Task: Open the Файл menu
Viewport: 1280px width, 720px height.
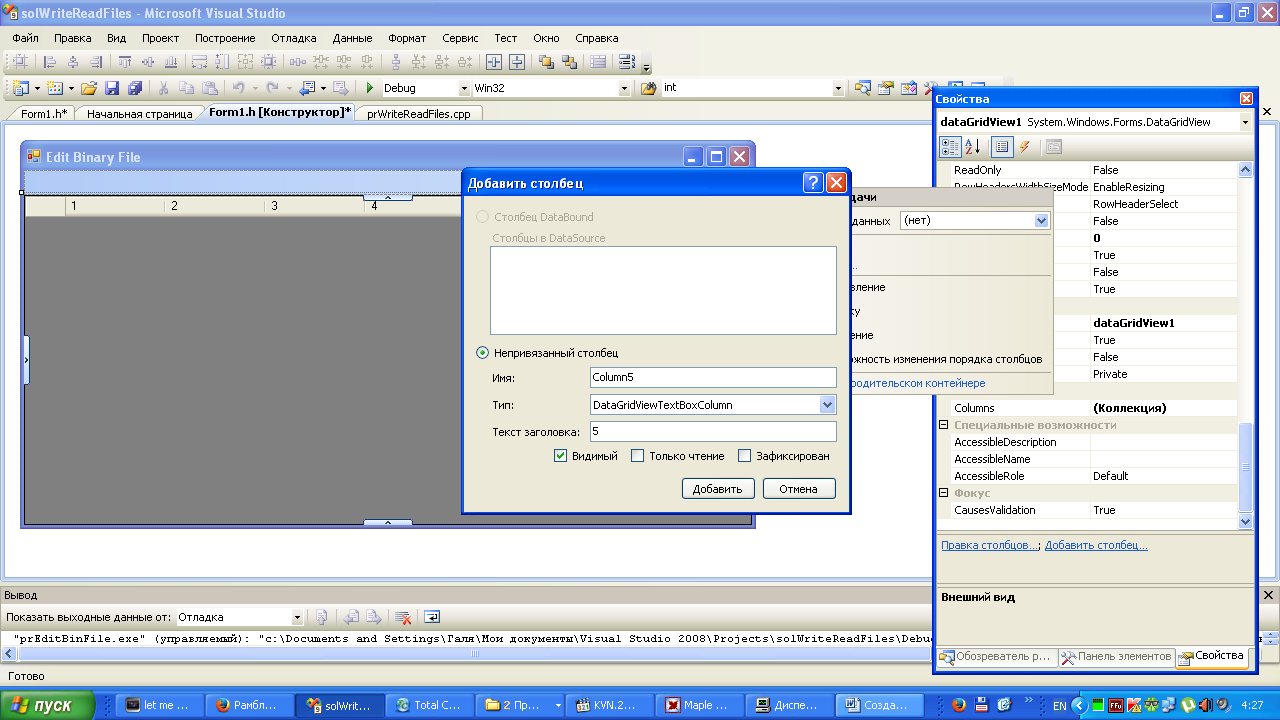Action: coord(26,38)
